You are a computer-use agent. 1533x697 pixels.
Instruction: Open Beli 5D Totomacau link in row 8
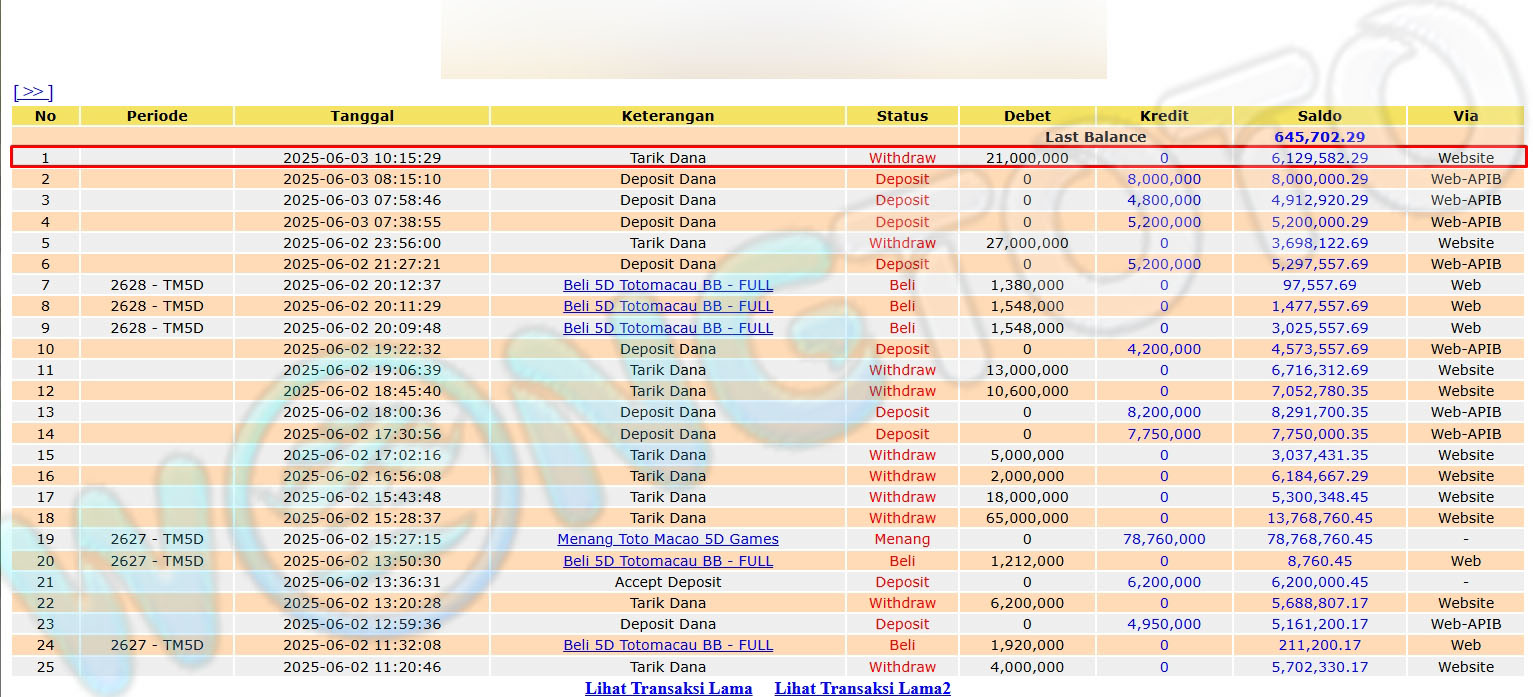click(668, 306)
